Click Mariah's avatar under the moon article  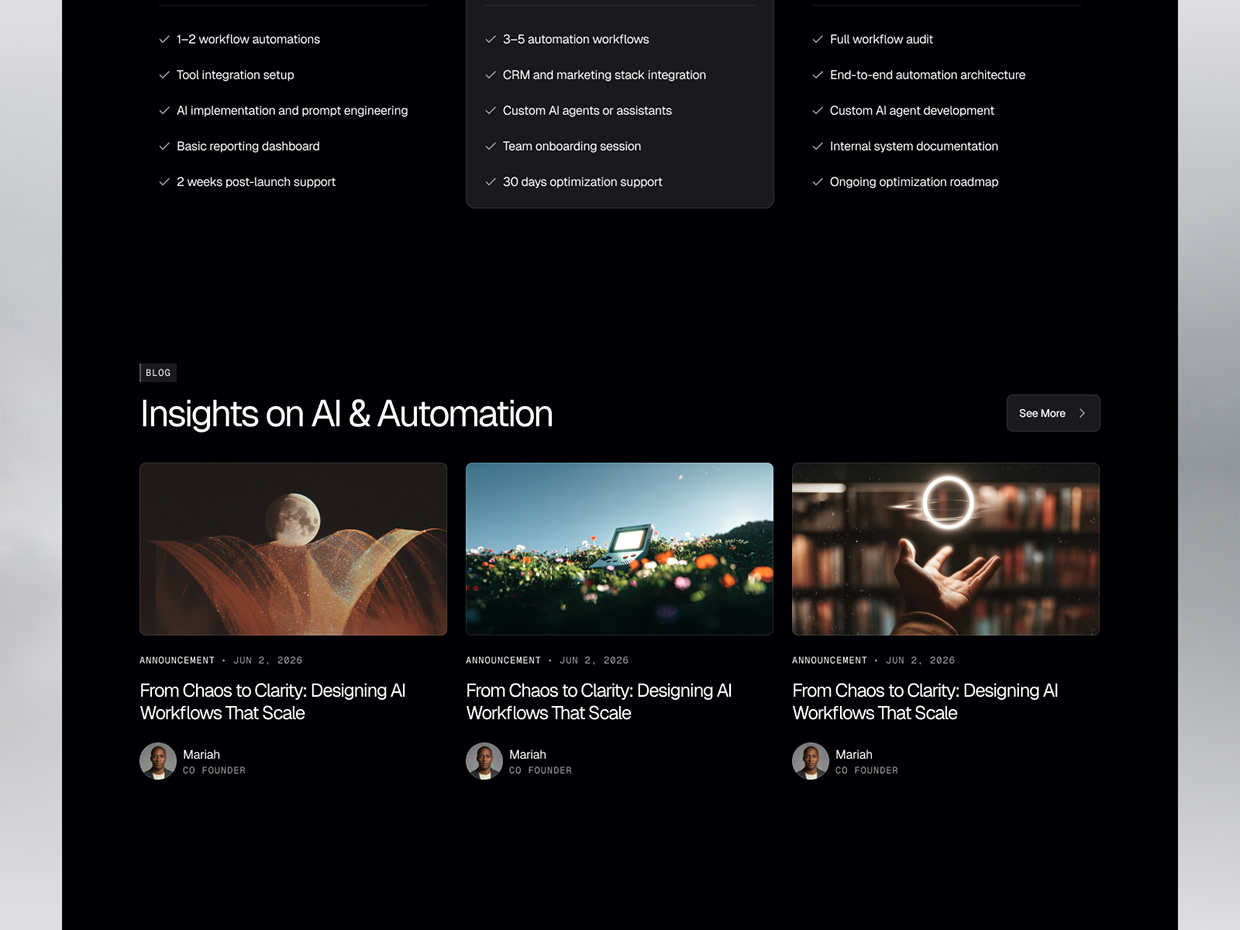click(x=158, y=761)
